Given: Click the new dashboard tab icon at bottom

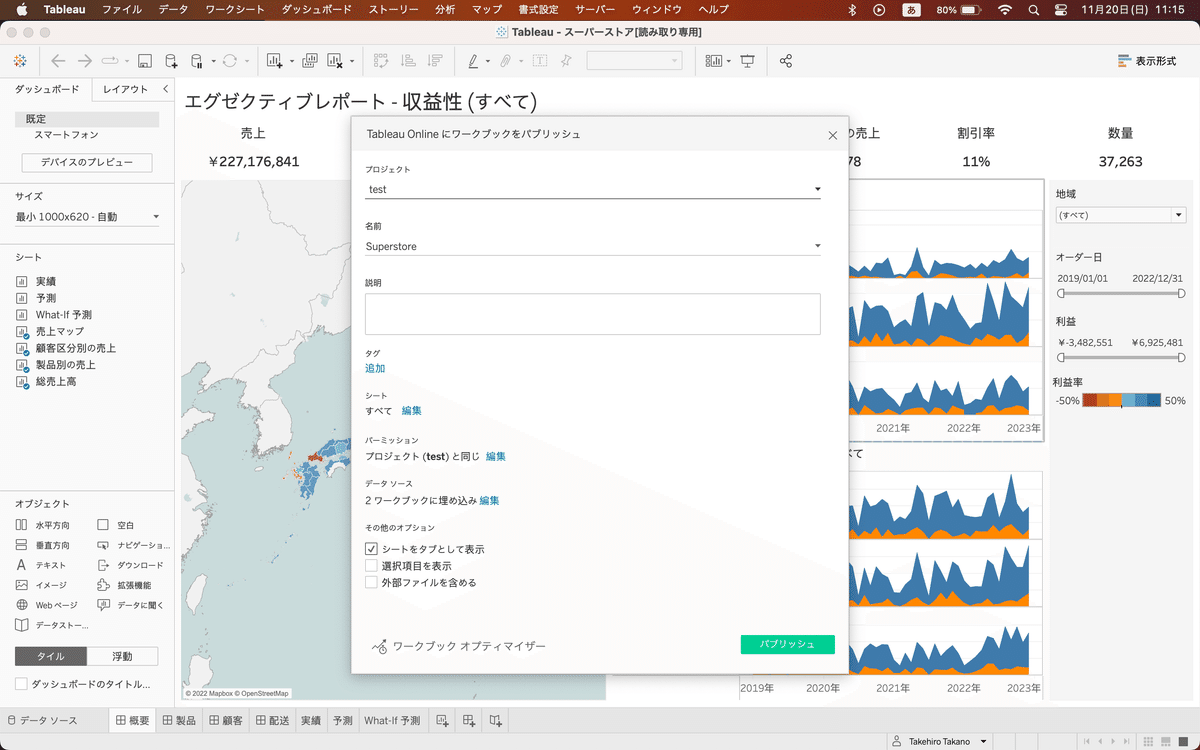Looking at the screenshot, I should tap(469, 720).
